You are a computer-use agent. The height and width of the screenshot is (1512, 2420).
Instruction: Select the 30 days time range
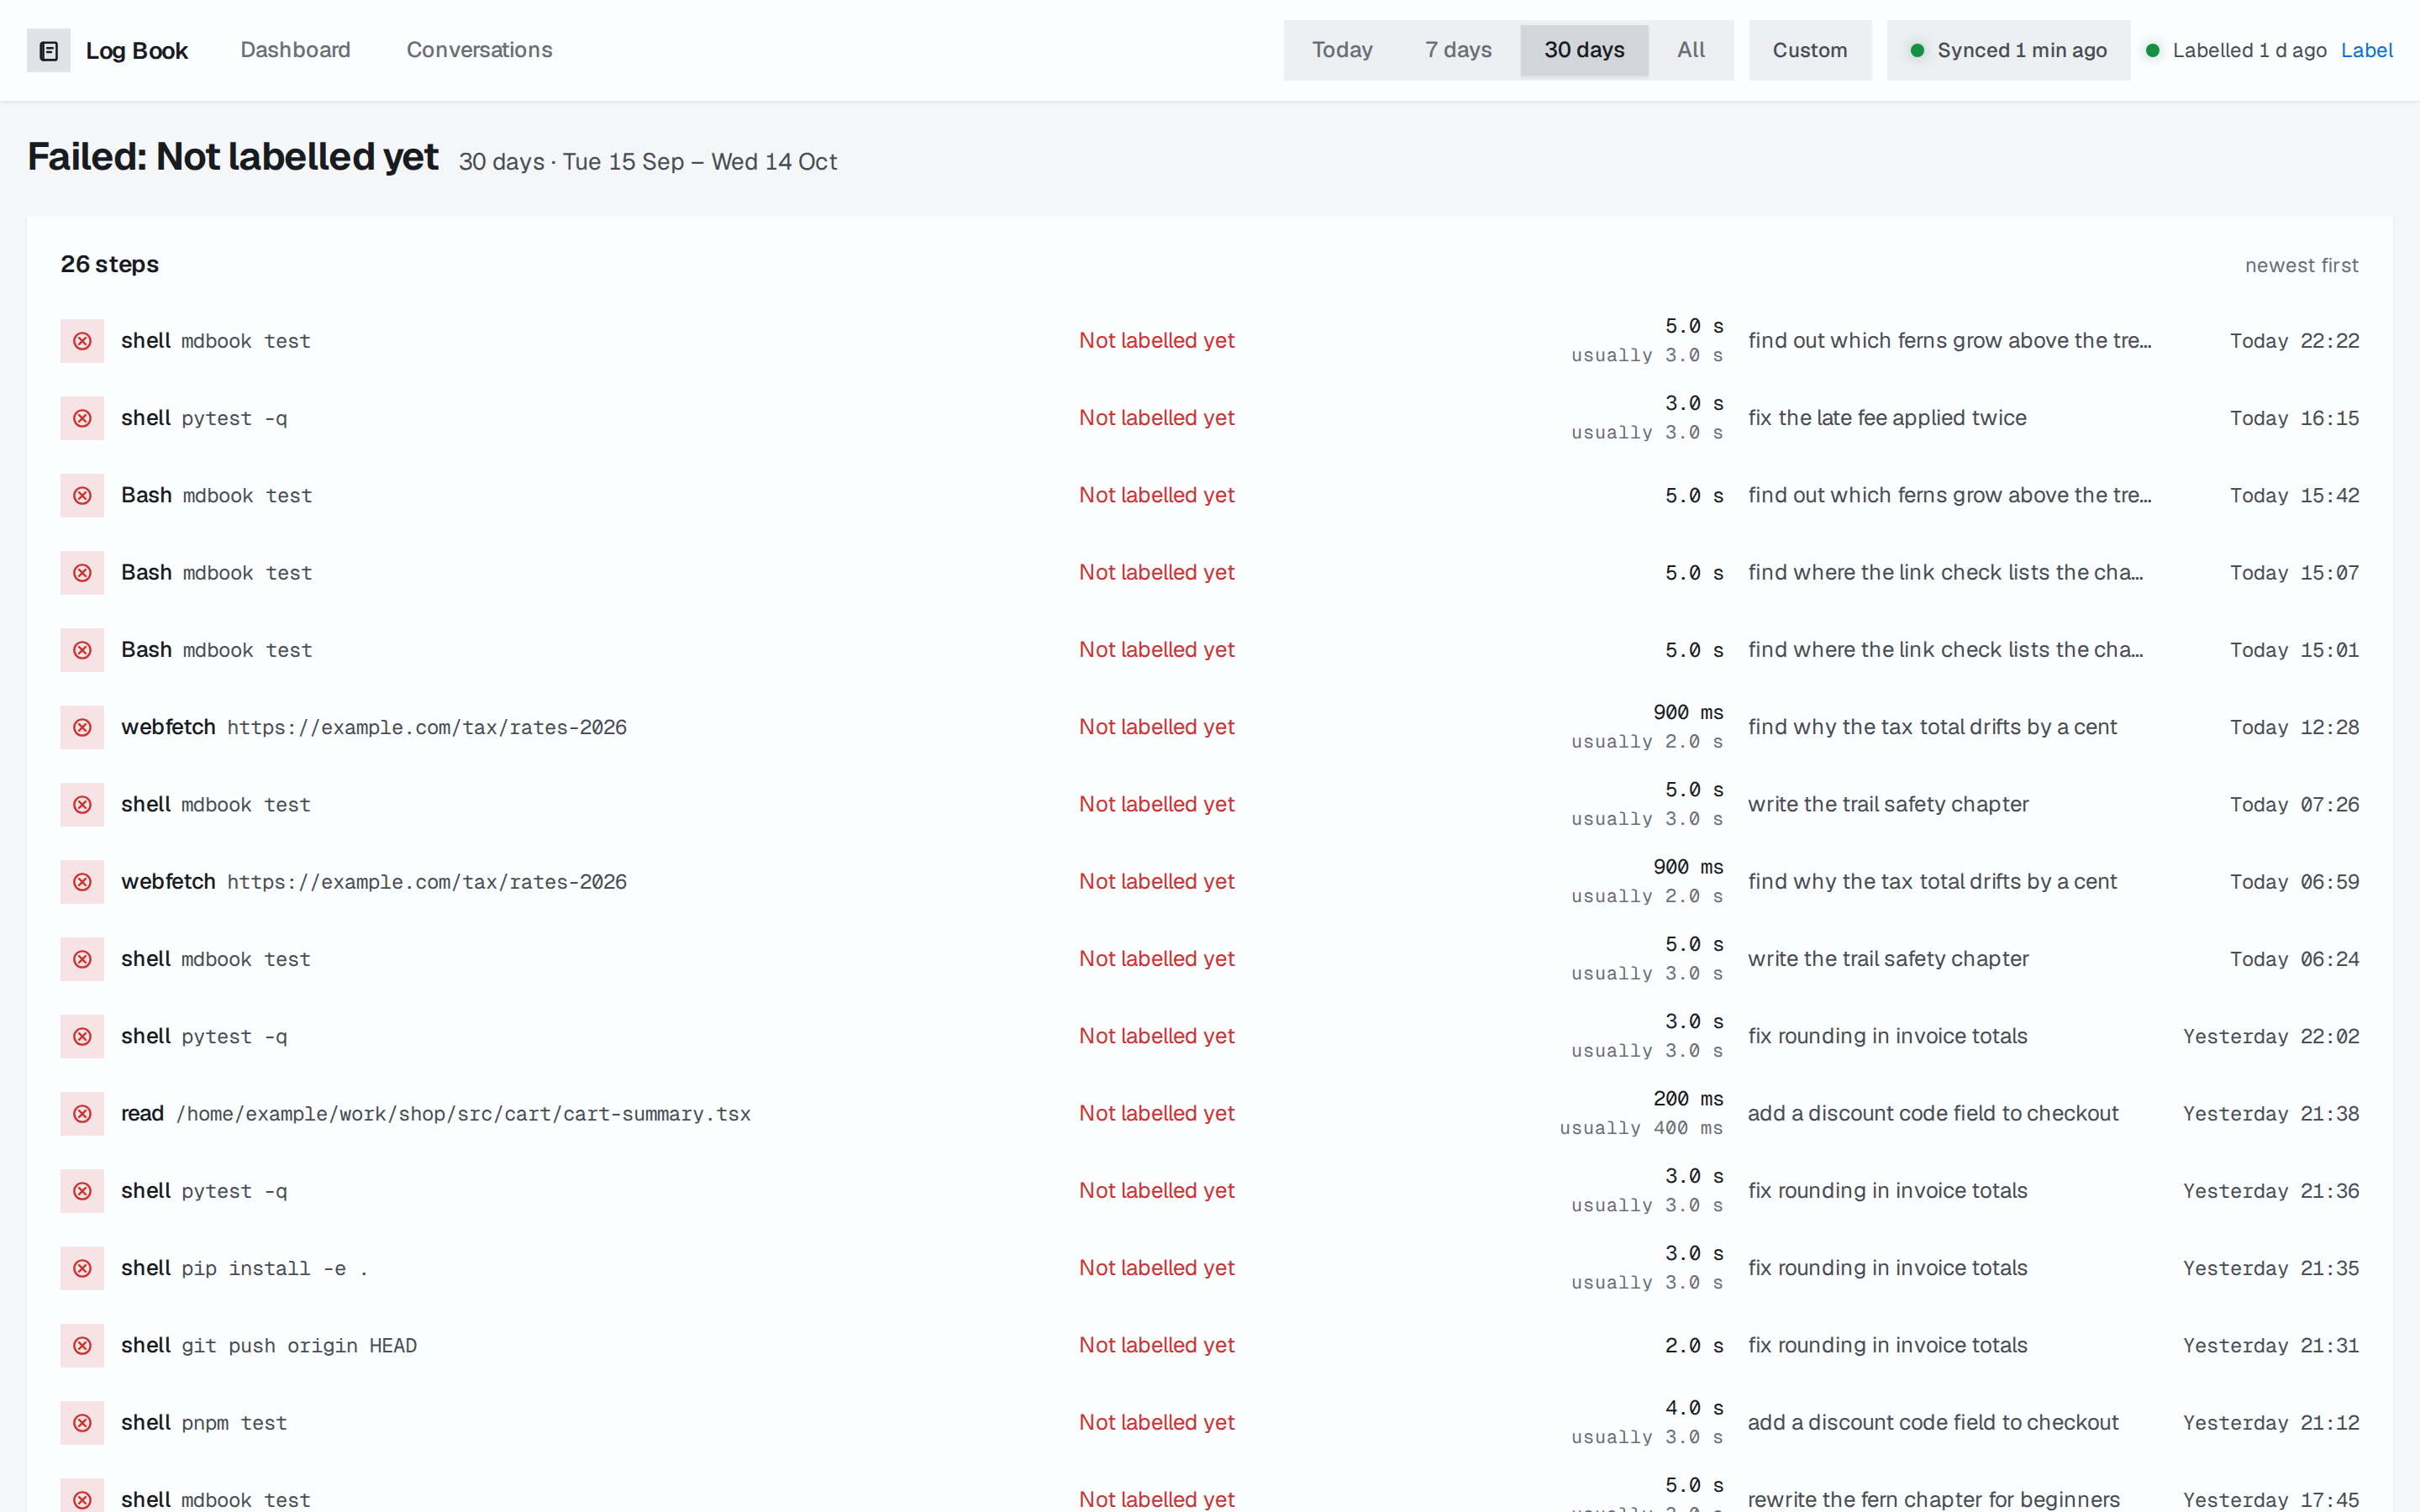tap(1584, 50)
